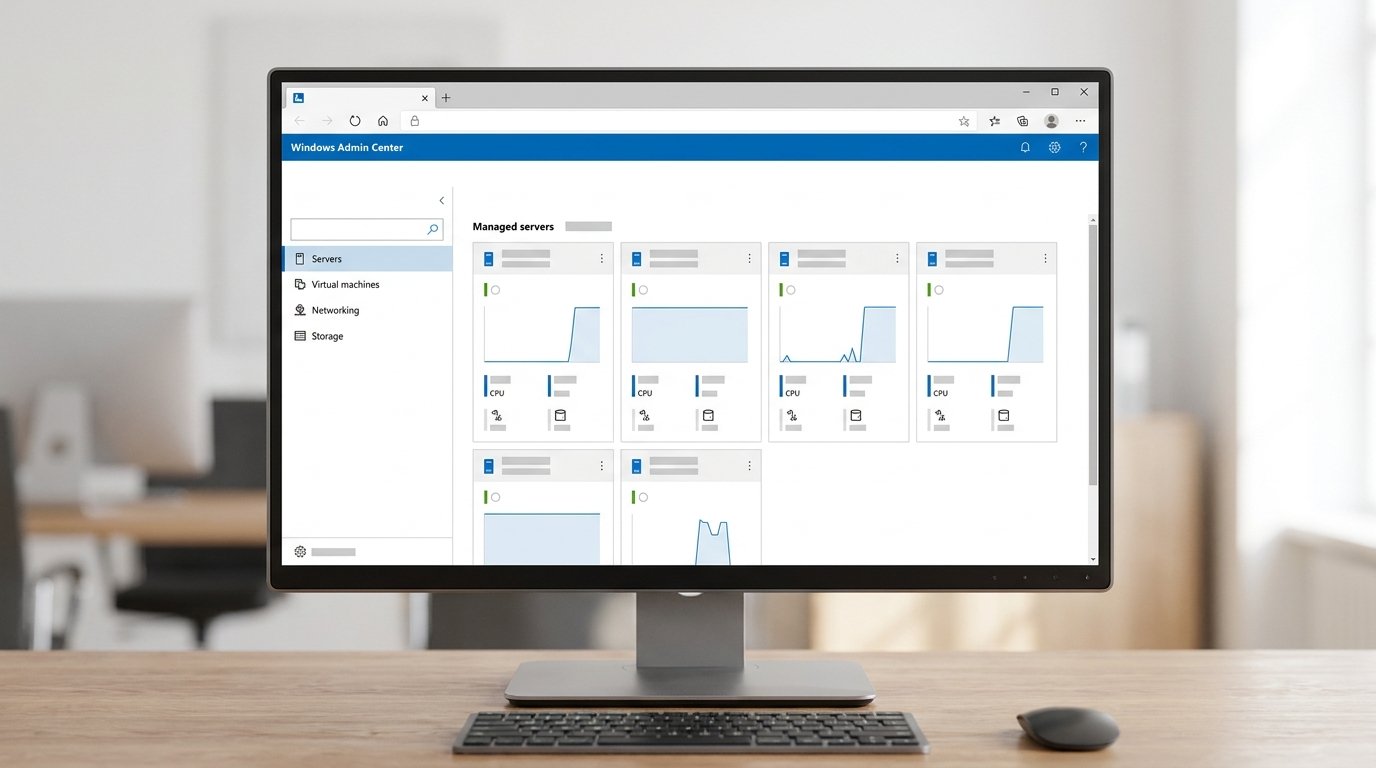
Task: Select the radio circle on the first top-row card
Action: 495,290
